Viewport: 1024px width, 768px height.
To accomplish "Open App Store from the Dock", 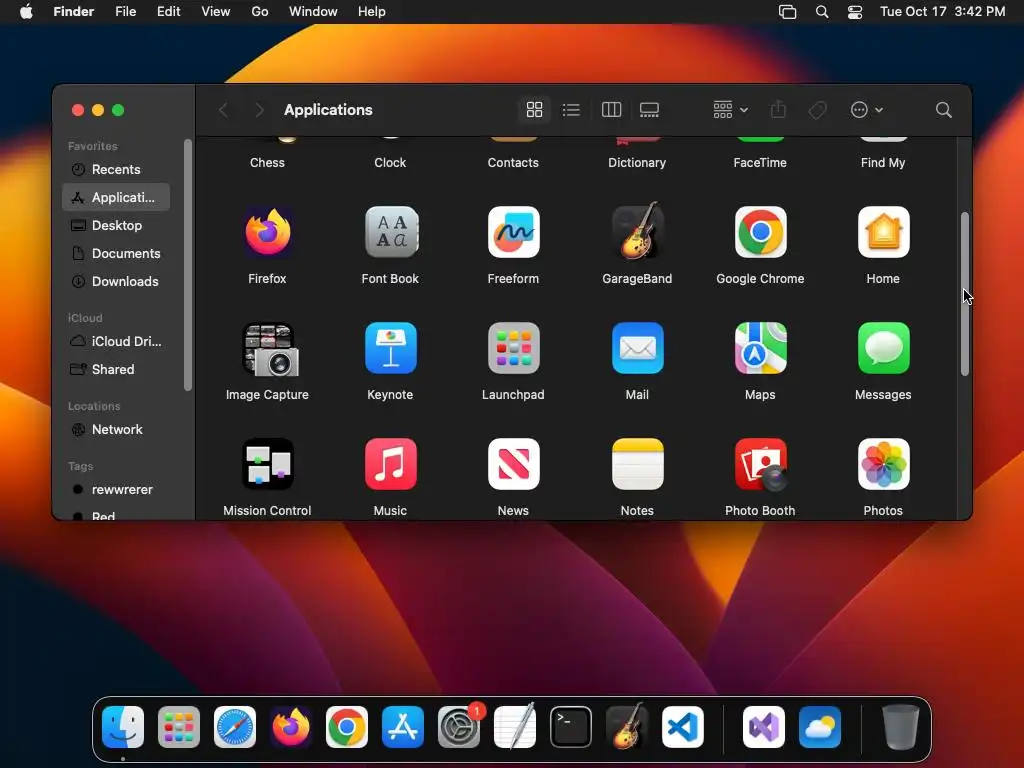I will (403, 727).
